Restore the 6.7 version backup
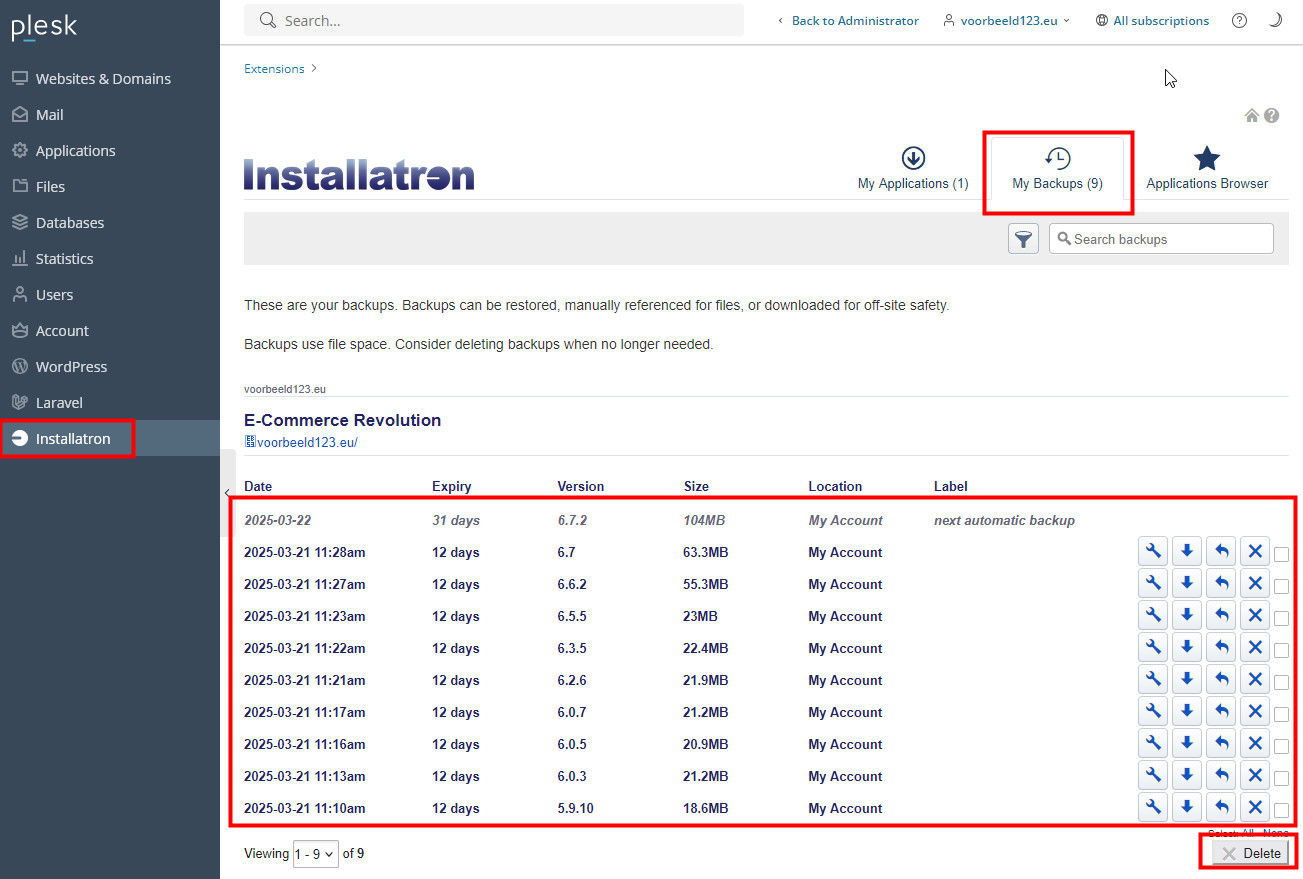This screenshot has width=1303, height=879. tap(1221, 551)
